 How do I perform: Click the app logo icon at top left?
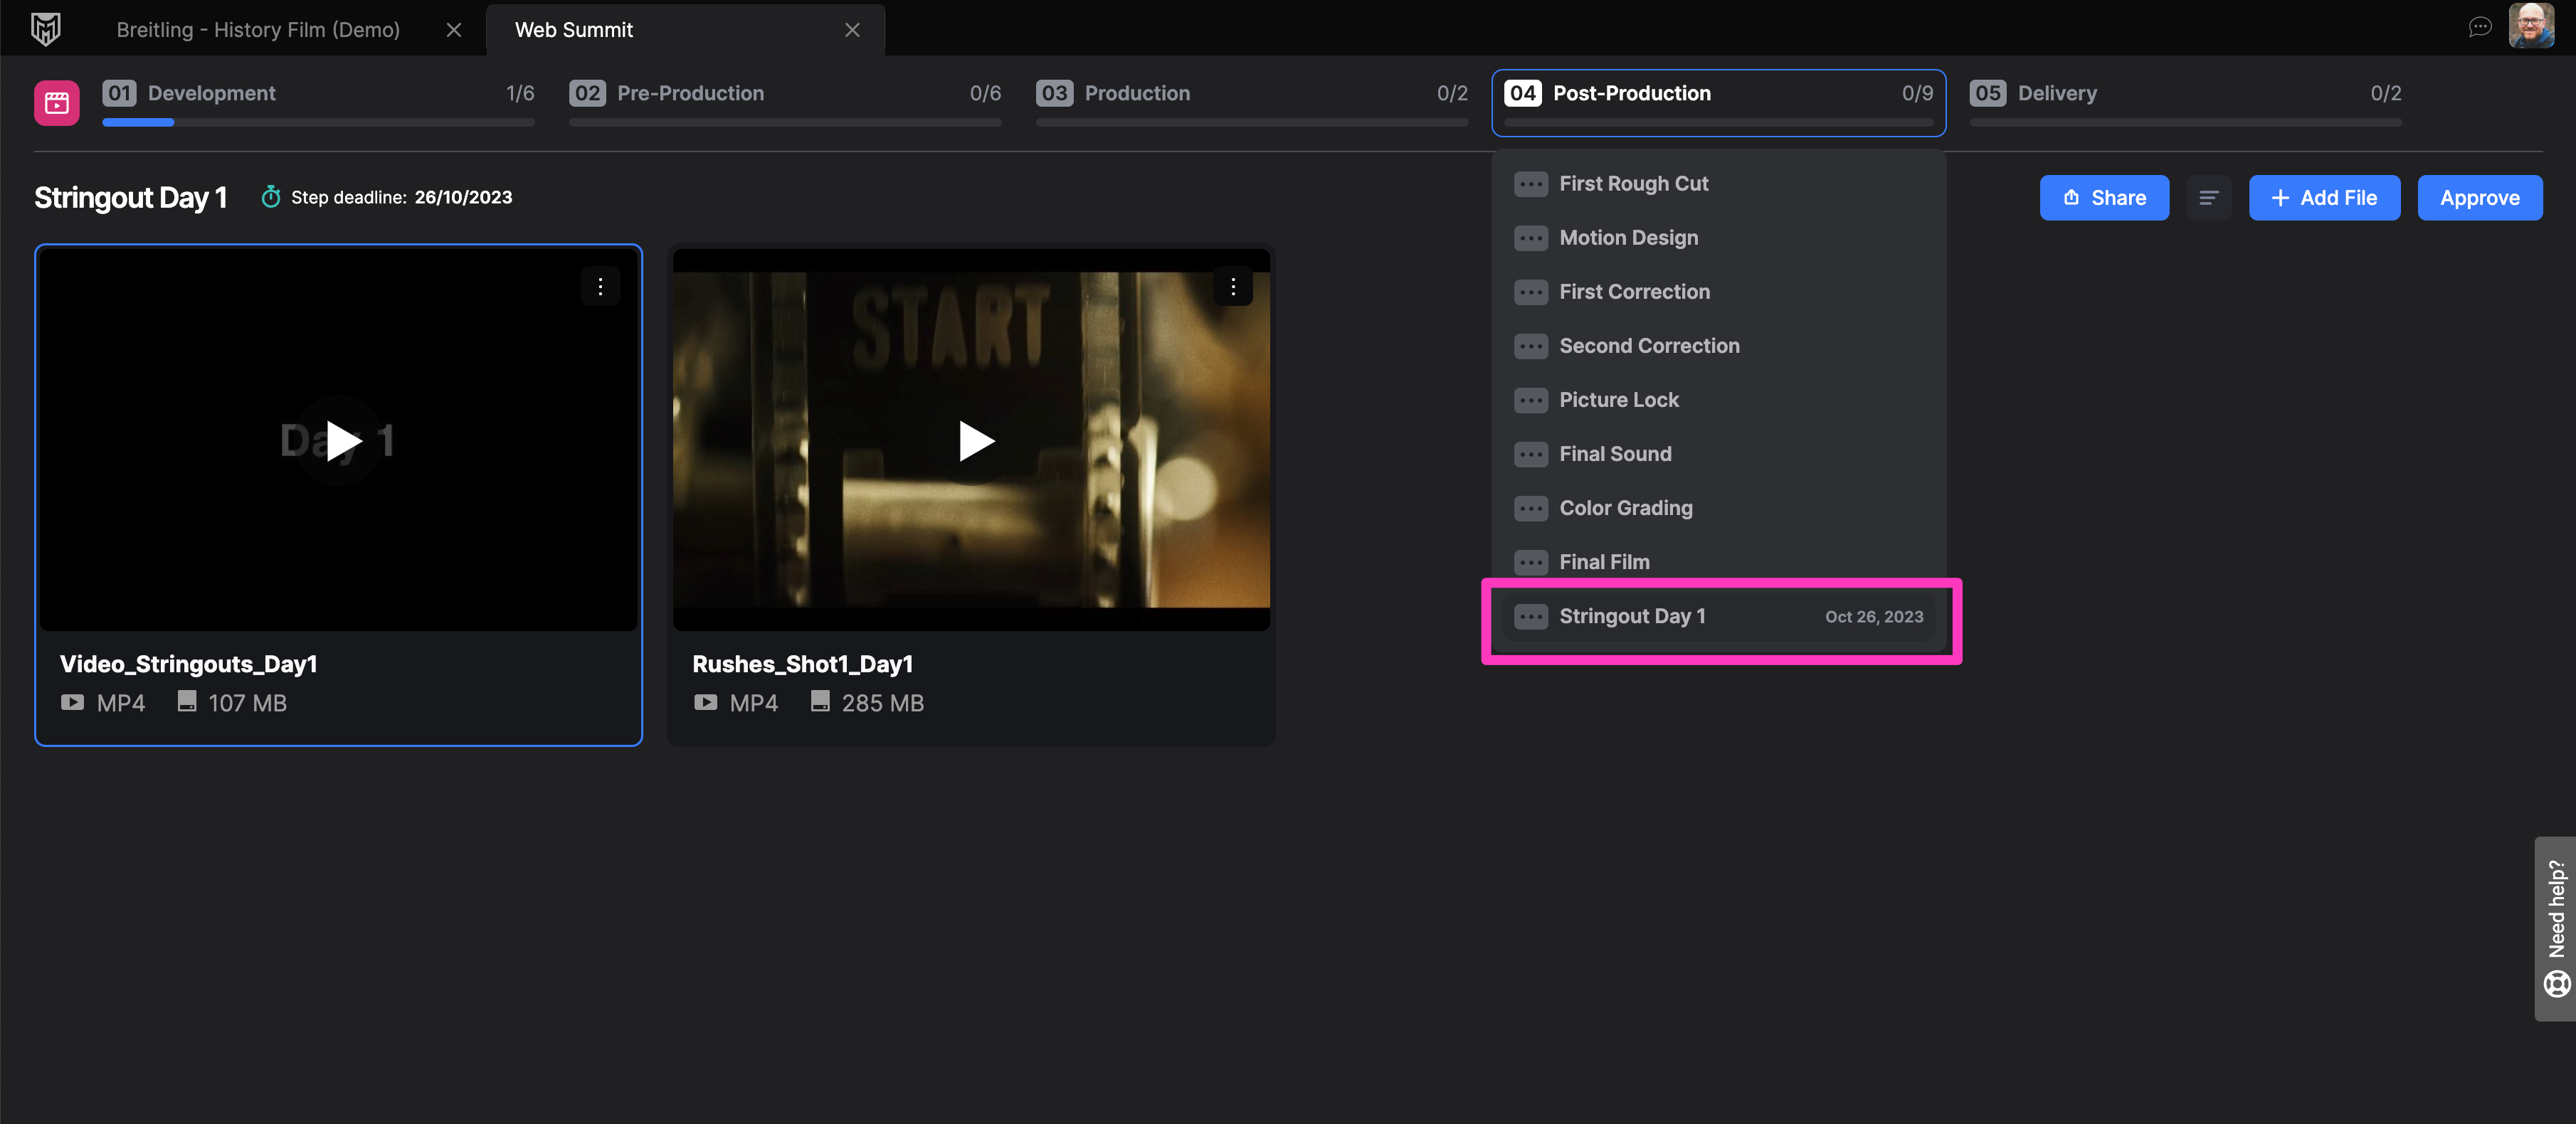point(46,29)
